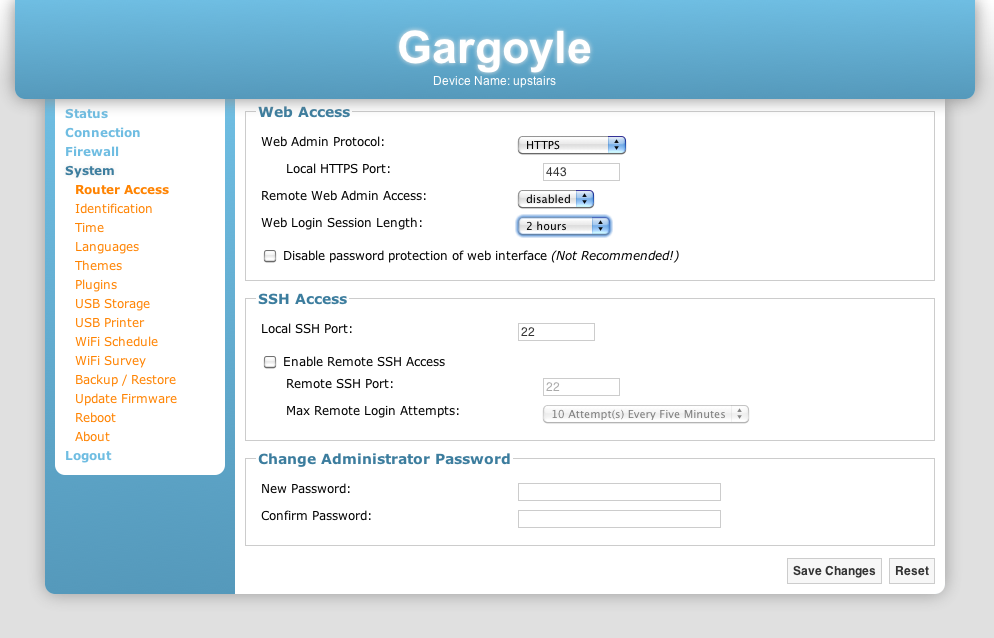Expand the Remote Web Admin Access dropdown
This screenshot has height=638, width=994.
click(555, 199)
